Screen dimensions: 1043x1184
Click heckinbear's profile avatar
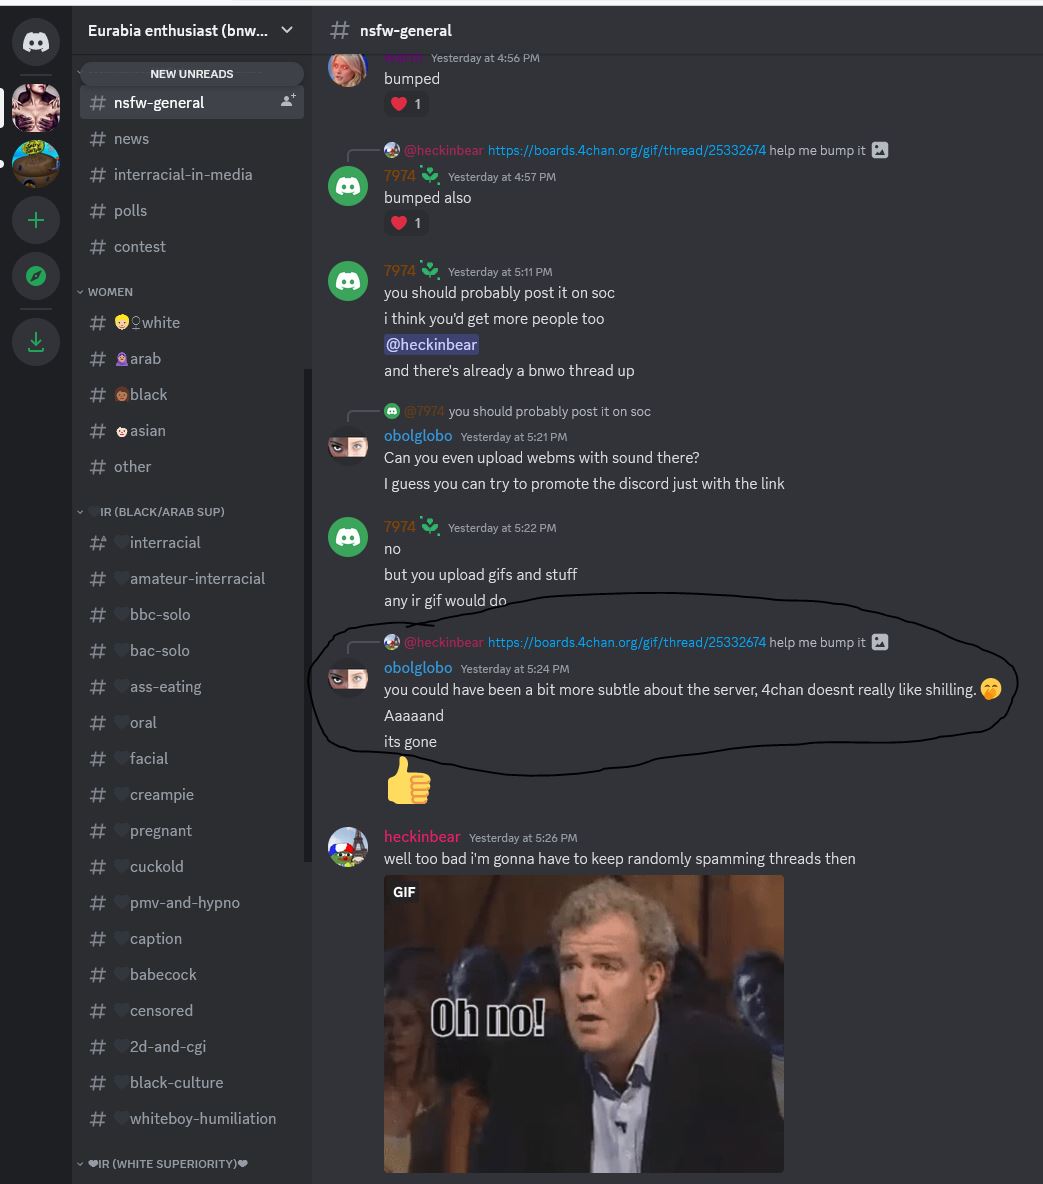(348, 846)
